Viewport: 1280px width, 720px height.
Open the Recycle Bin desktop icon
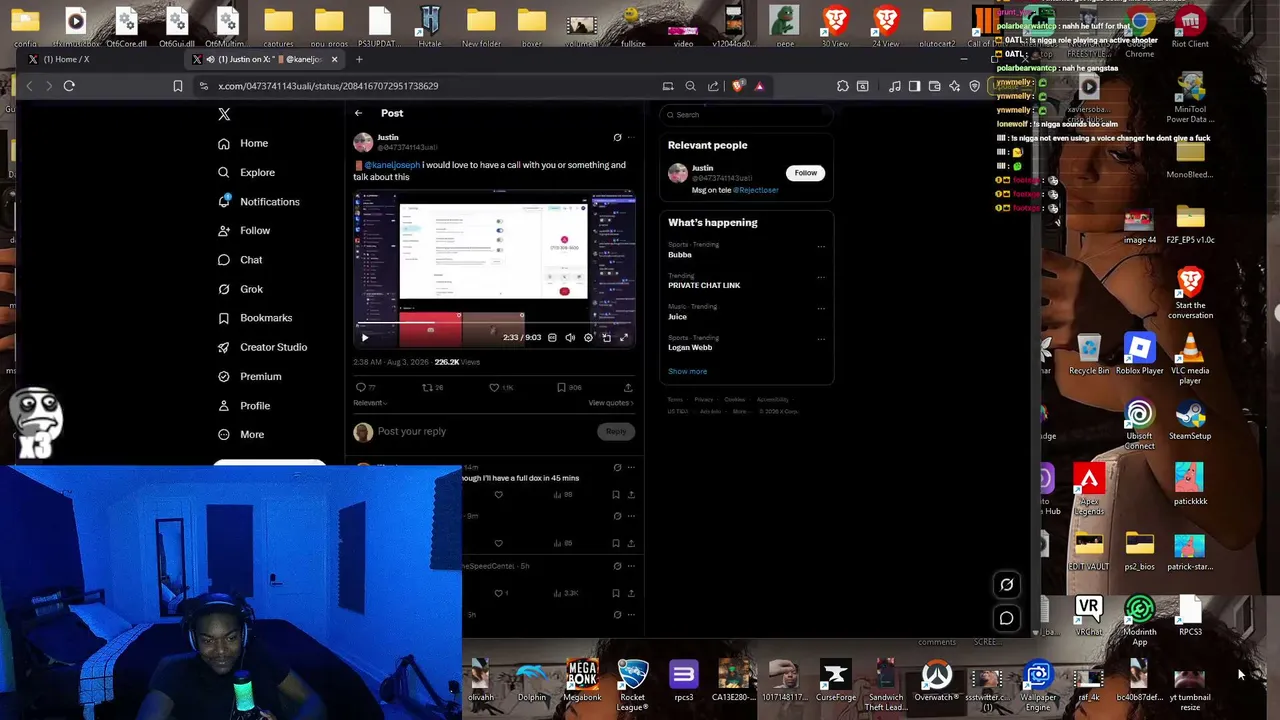(x=1089, y=355)
